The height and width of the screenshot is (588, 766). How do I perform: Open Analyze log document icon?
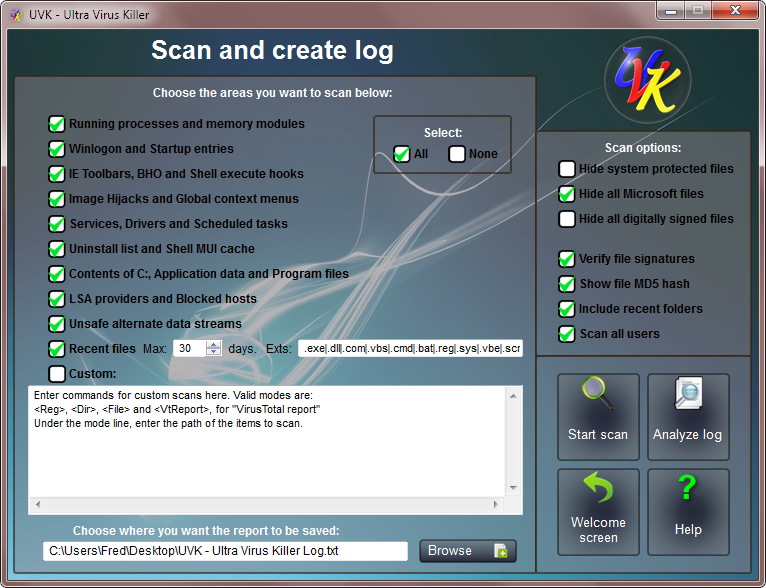point(688,393)
